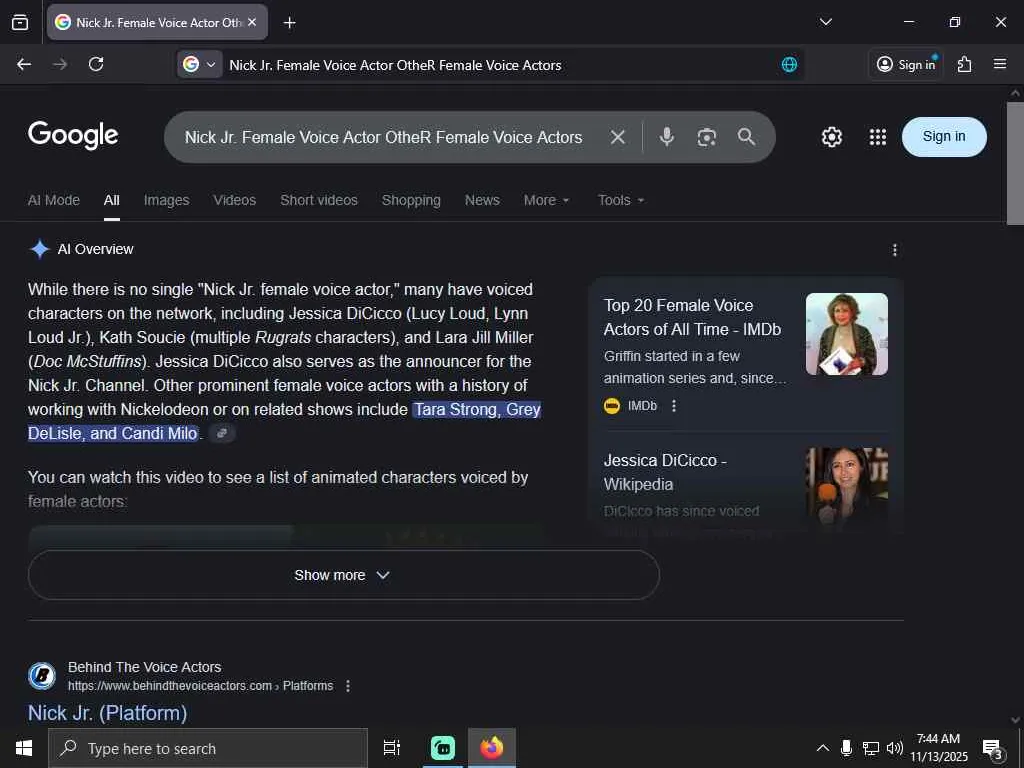
Task: Switch to the Images tab
Action: (167, 200)
